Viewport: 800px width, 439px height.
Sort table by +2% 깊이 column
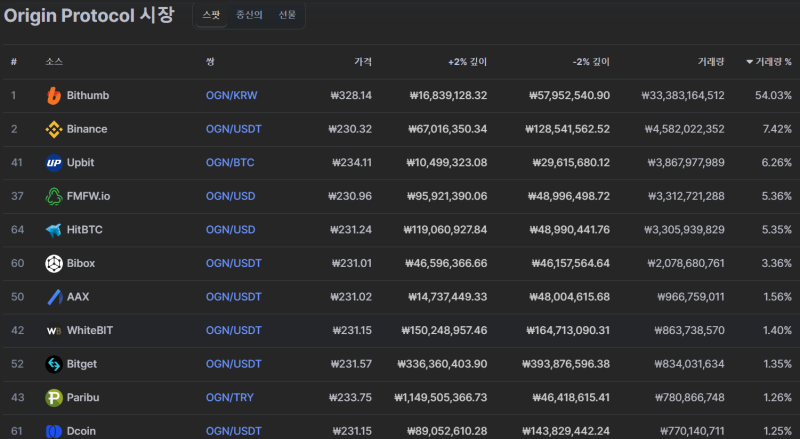pyautogui.click(x=467, y=62)
